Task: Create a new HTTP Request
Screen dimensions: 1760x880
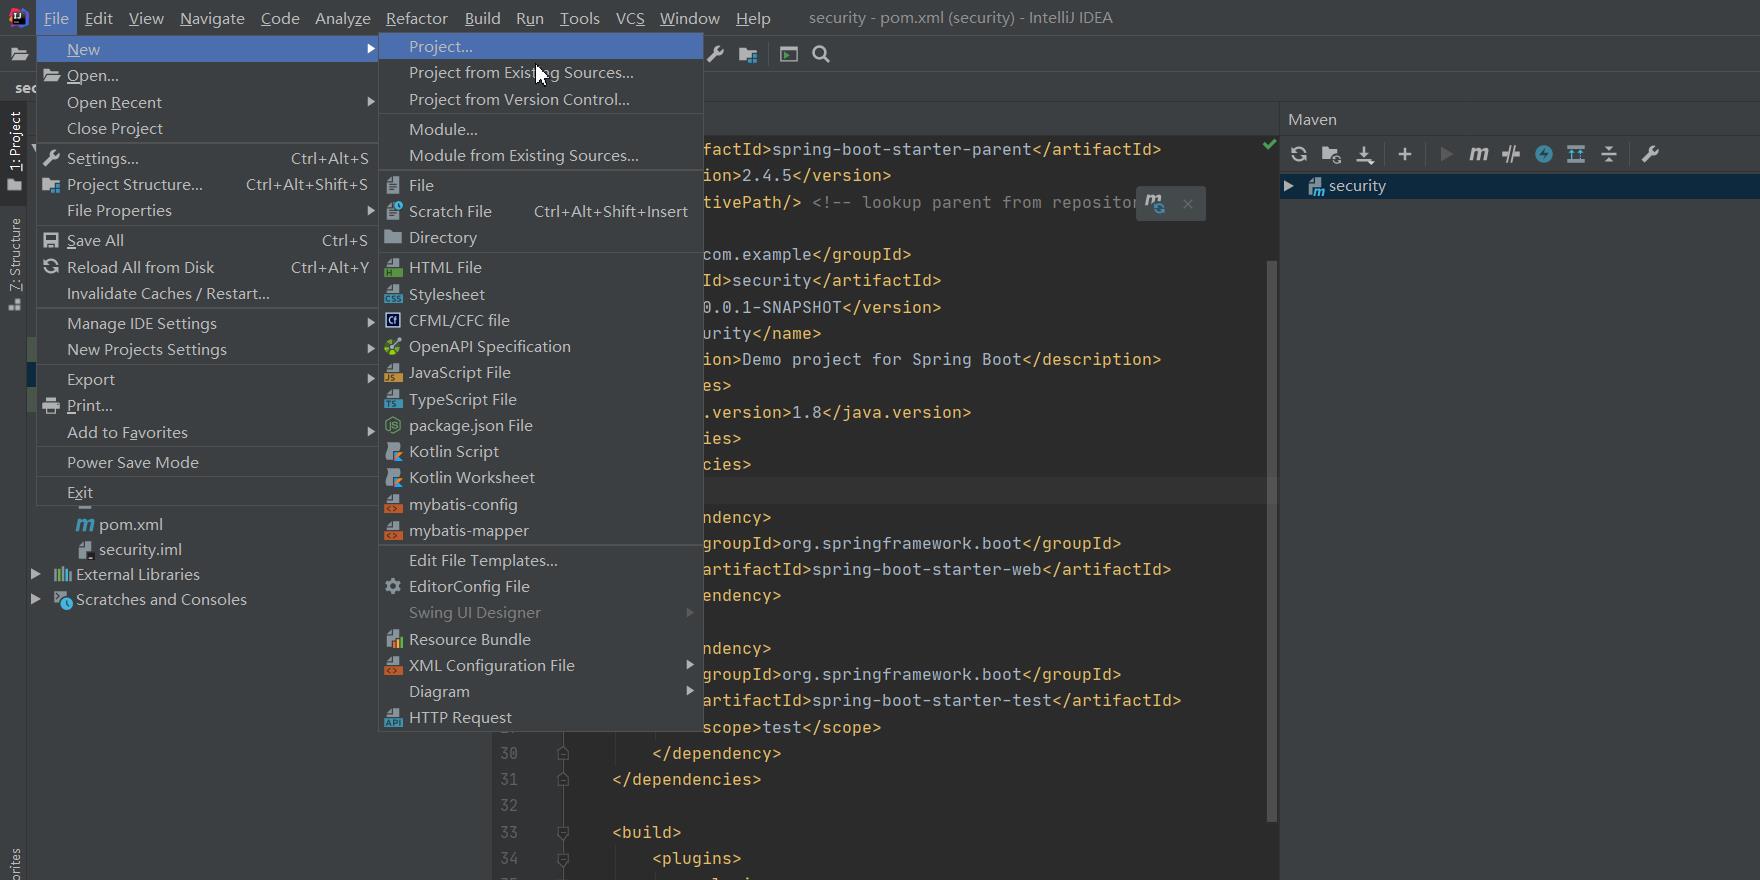Action: tap(541, 717)
